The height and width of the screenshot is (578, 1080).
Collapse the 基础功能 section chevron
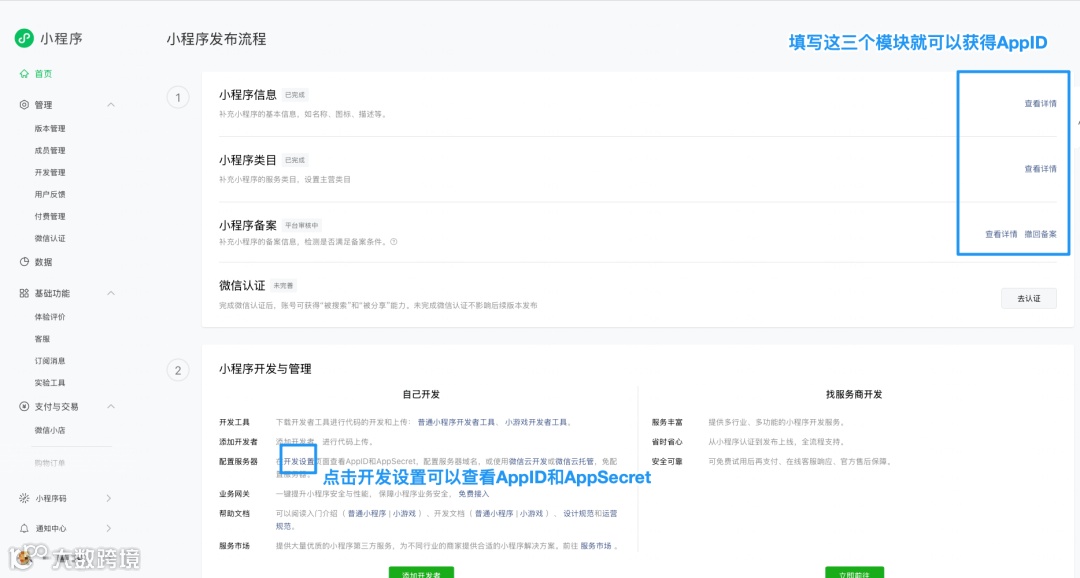pyautogui.click(x=111, y=293)
